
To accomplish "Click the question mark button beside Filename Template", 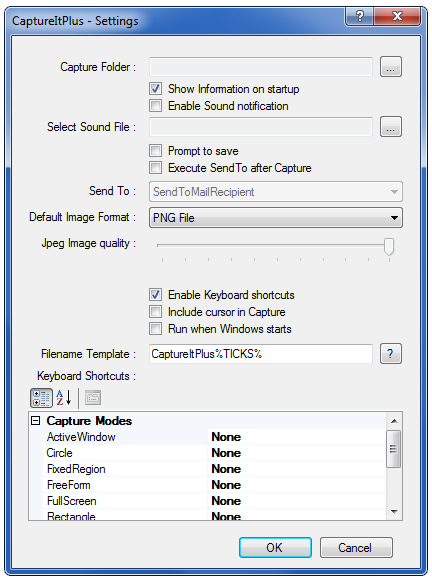I will (391, 354).
